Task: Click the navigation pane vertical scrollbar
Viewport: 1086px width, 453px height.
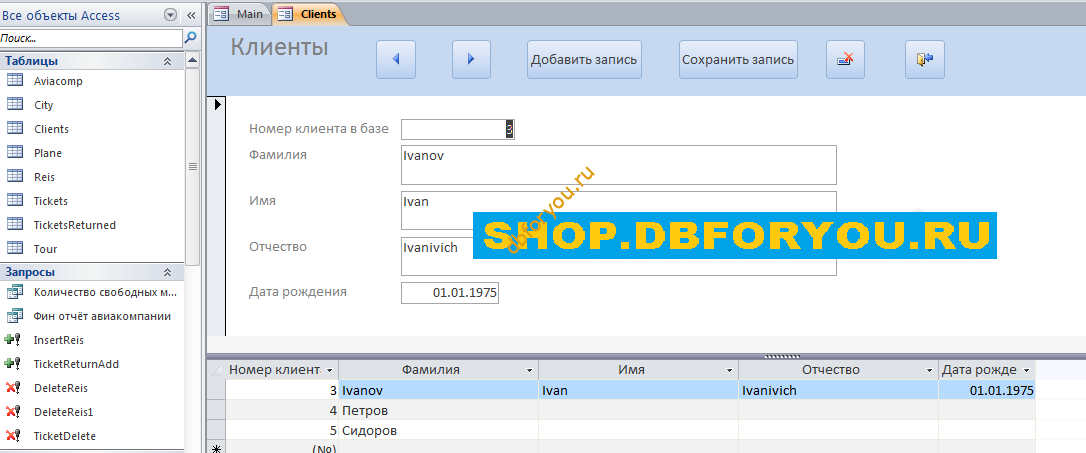Action: pos(193,166)
